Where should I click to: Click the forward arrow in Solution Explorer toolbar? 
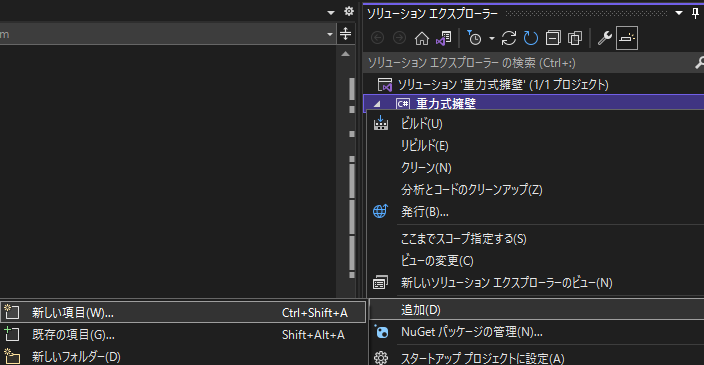click(x=399, y=39)
